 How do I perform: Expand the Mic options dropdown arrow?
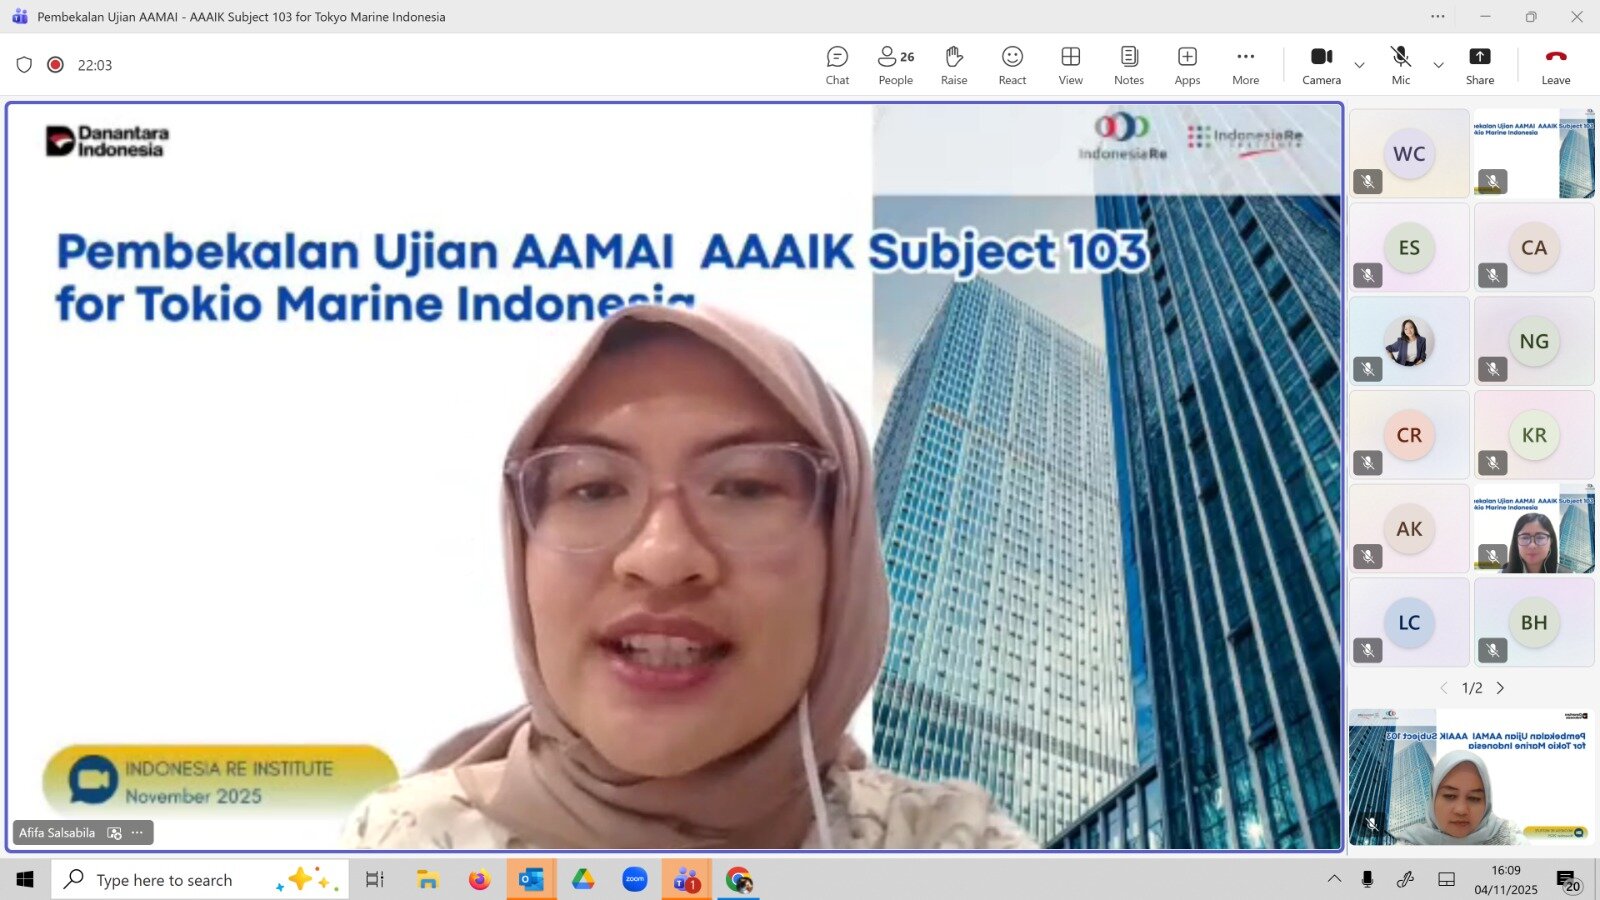pos(1438,66)
